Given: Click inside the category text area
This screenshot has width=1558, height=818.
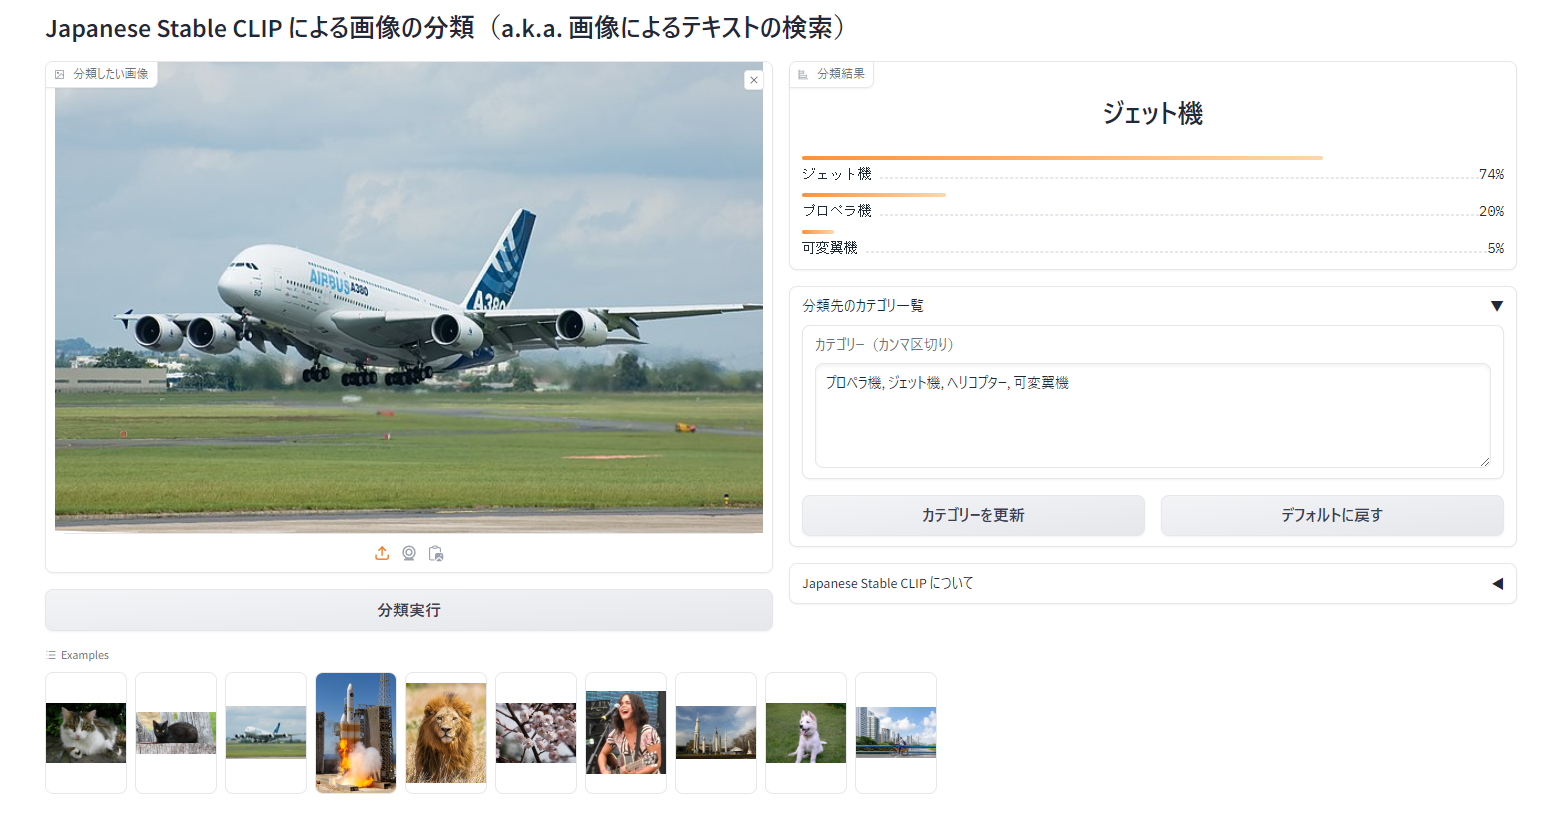Looking at the screenshot, I should [1152, 415].
